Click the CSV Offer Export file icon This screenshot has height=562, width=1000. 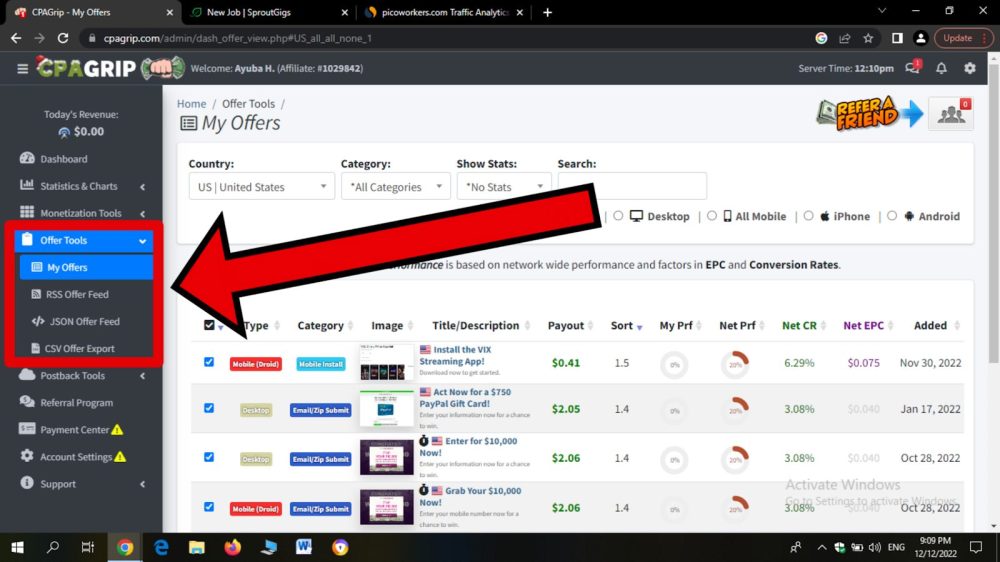35,348
